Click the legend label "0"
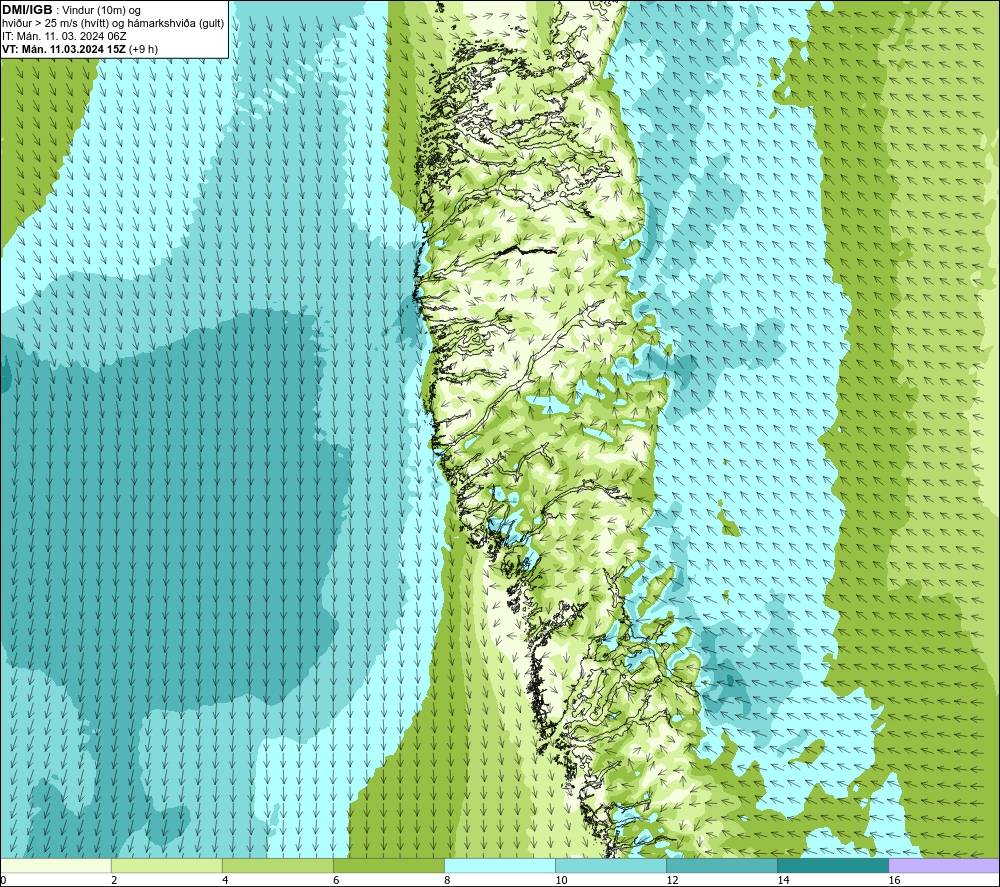 3,881
